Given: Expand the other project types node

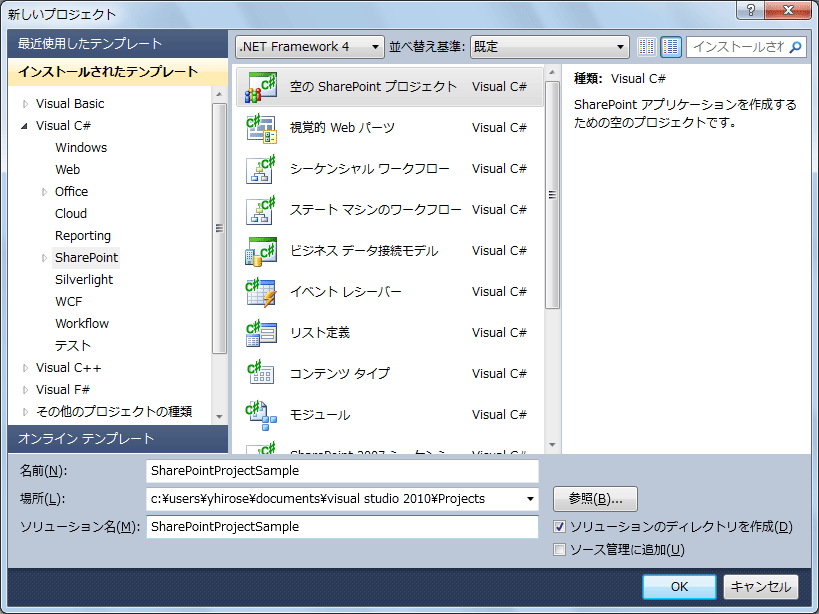Looking at the screenshot, I should (25, 412).
